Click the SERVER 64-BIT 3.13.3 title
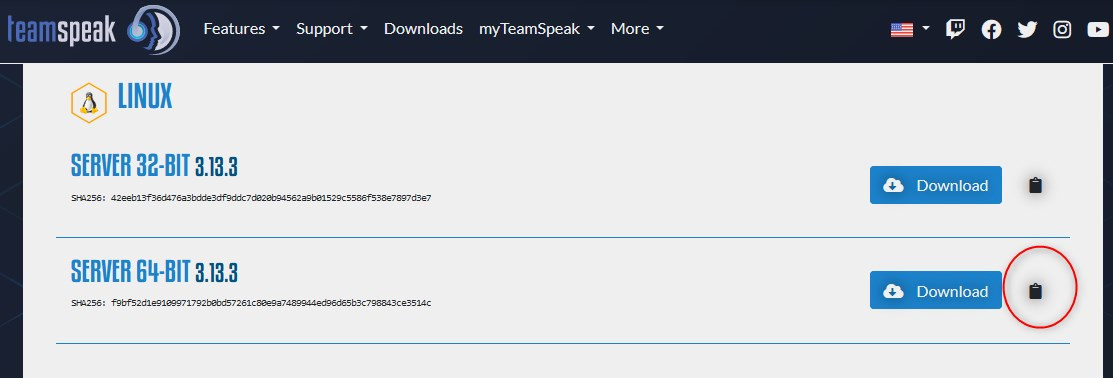This screenshot has height=378, width=1113. (154, 271)
